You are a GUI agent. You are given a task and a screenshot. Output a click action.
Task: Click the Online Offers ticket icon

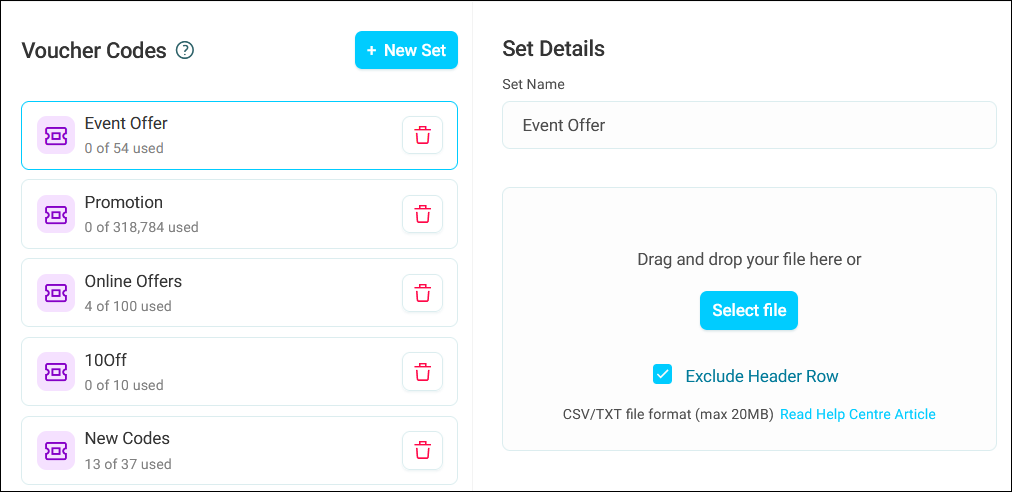click(56, 293)
